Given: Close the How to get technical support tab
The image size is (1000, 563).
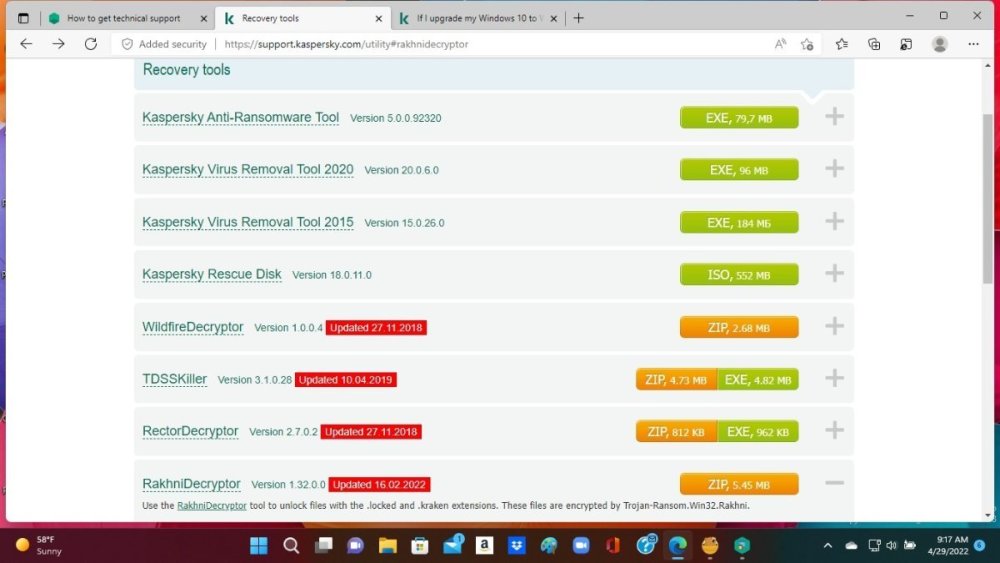Looking at the screenshot, I should 204,18.
